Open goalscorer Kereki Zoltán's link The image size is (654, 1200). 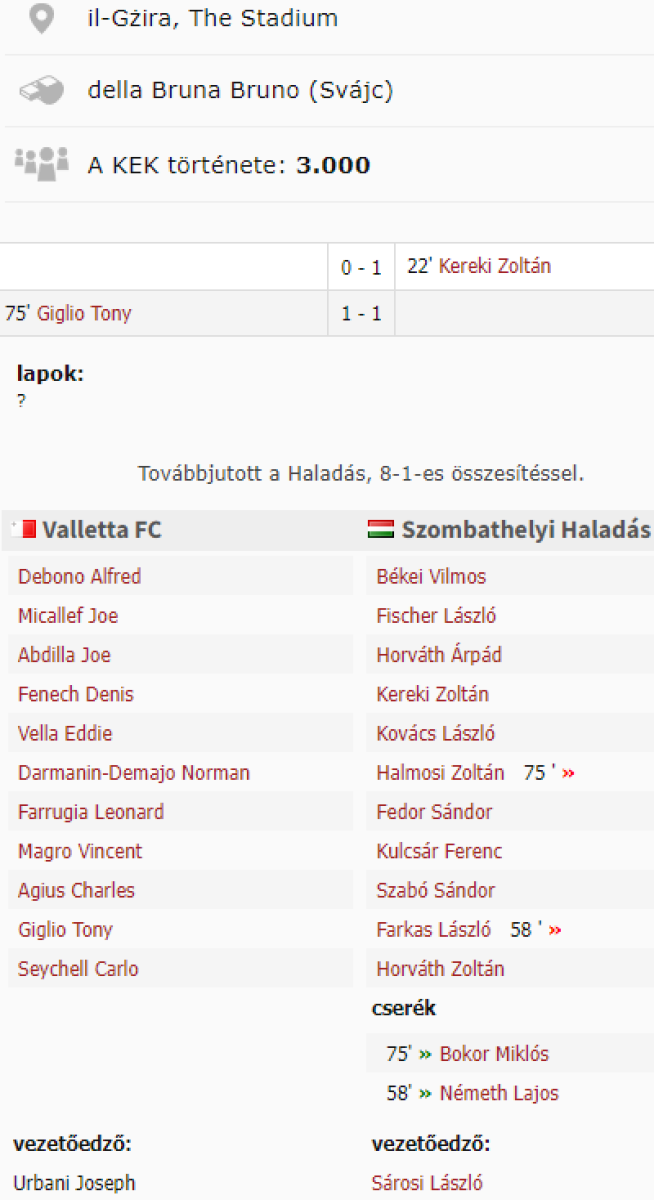(494, 266)
